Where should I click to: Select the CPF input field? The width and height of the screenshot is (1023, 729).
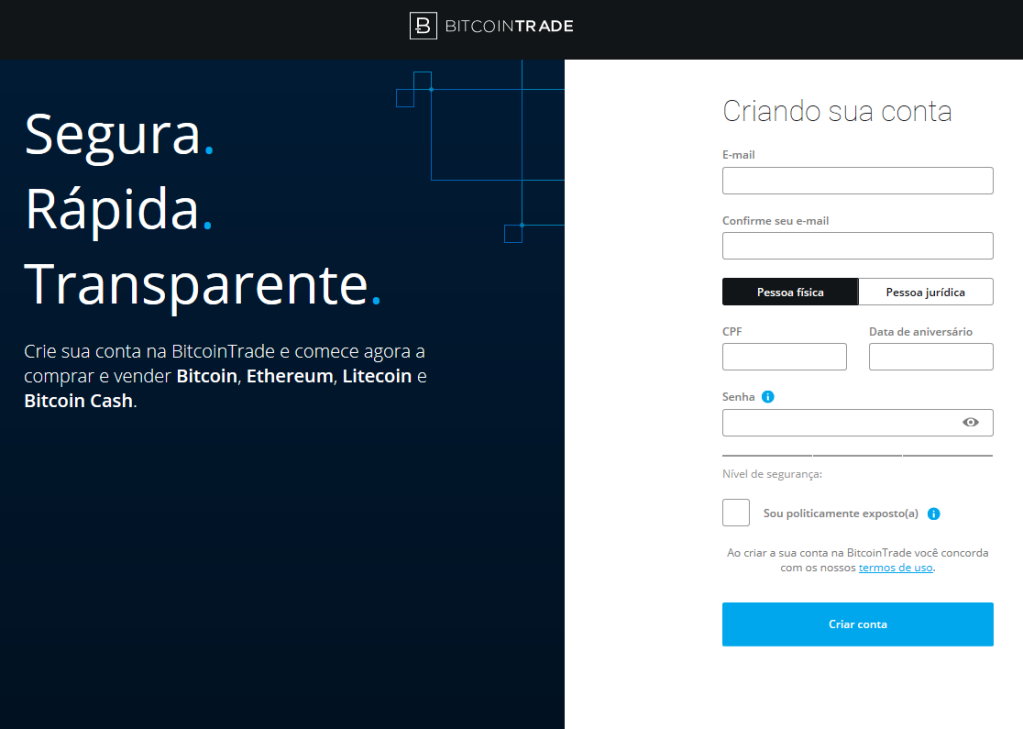[784, 357]
